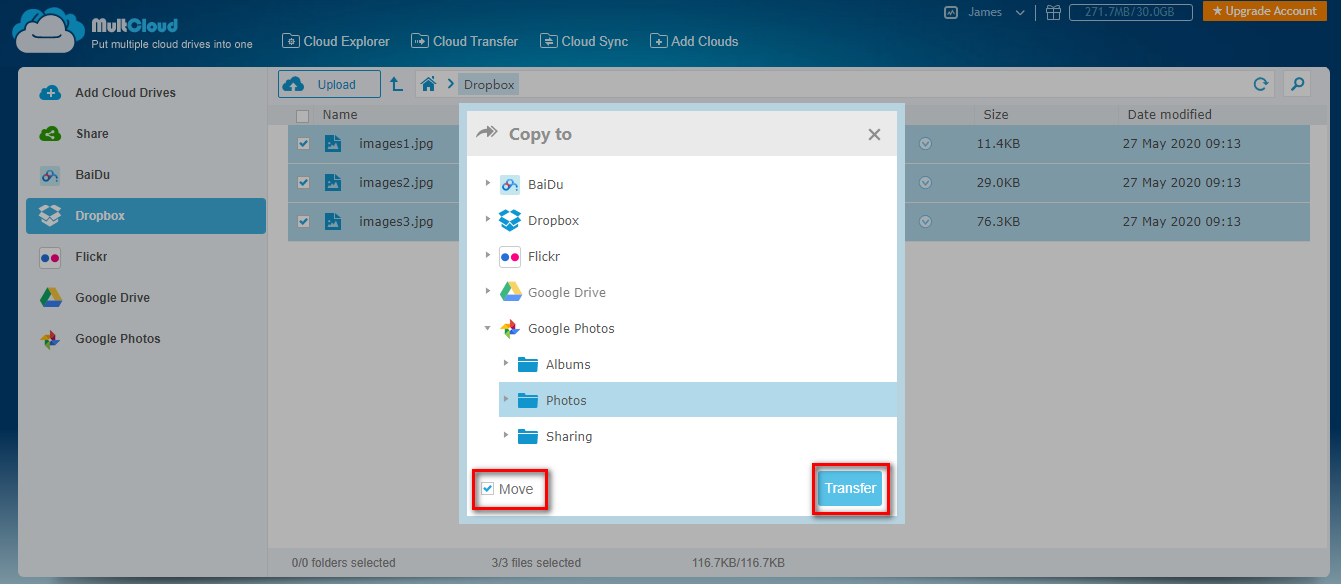
Task: Uncheck the images1.jpg checkbox
Action: pos(303,144)
